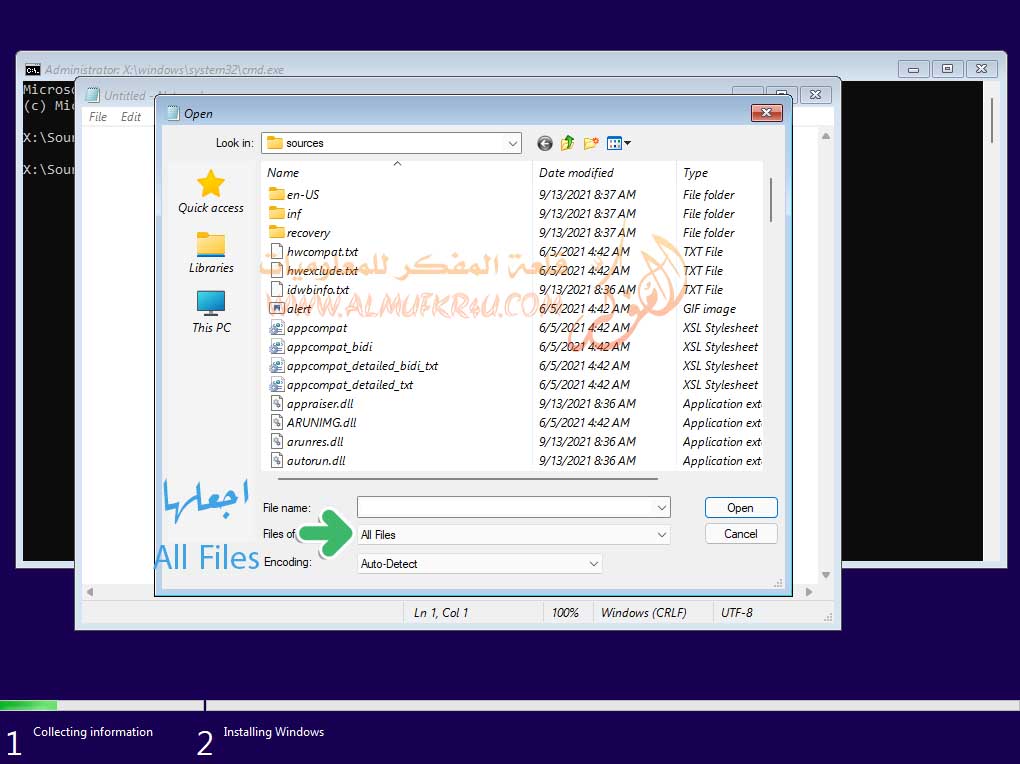This screenshot has width=1020, height=764.
Task: Select the appcompat_bidi stylesheet icon
Action: pos(276,346)
